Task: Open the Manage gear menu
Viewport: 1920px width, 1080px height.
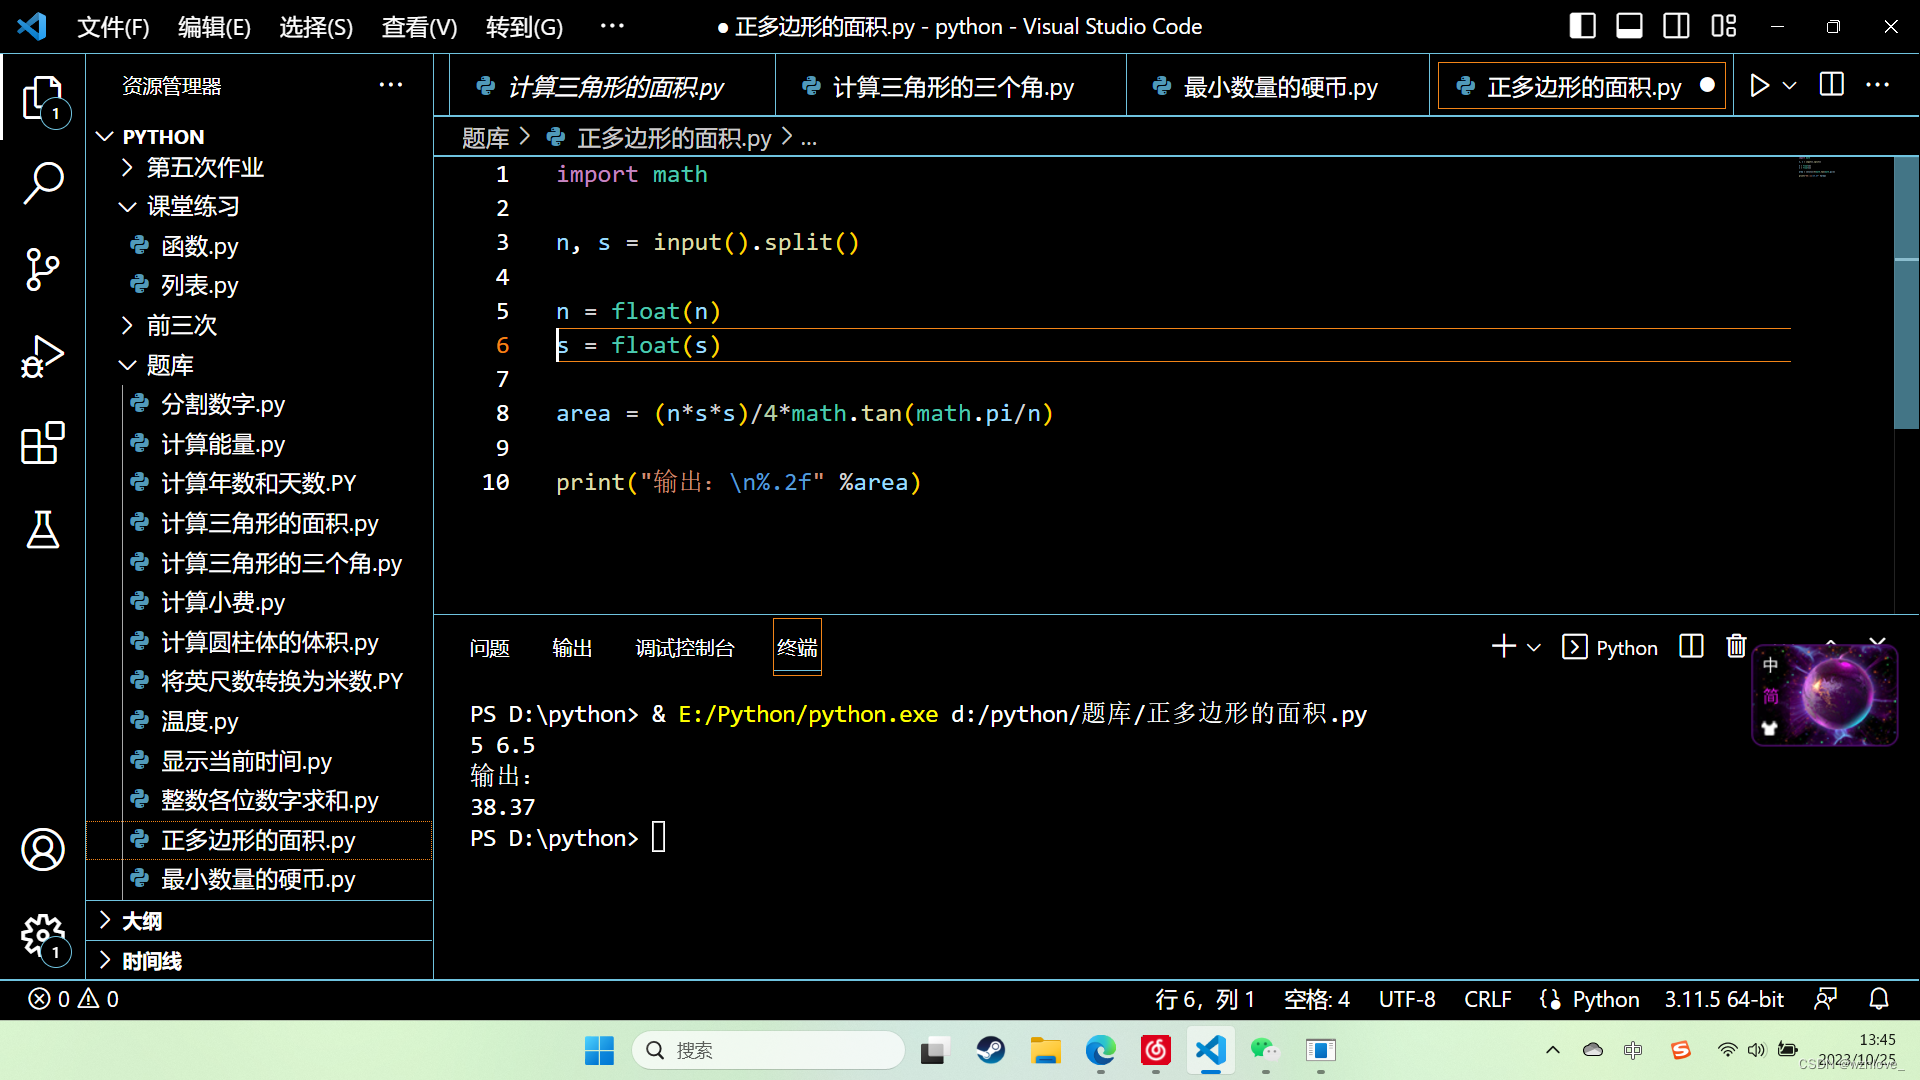Action: pos(43,936)
